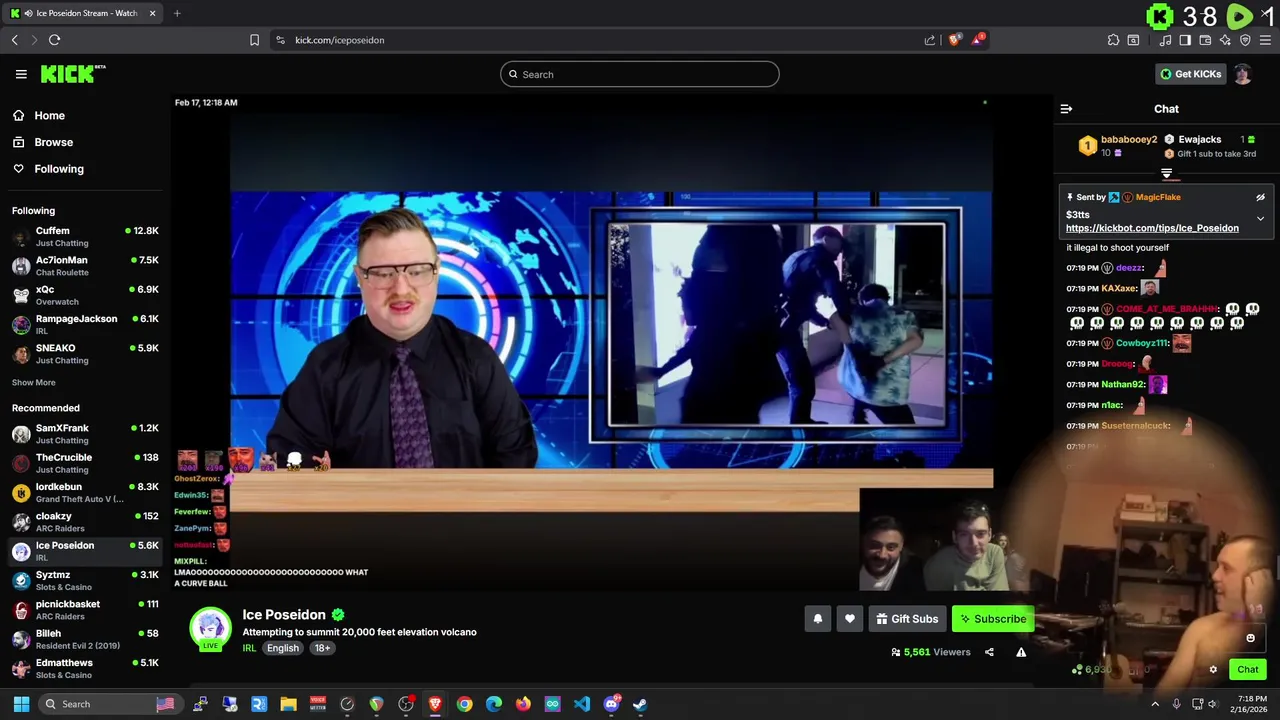The height and width of the screenshot is (720, 1280).
Task: Unpin the pinned chat message
Action: coord(1260,197)
